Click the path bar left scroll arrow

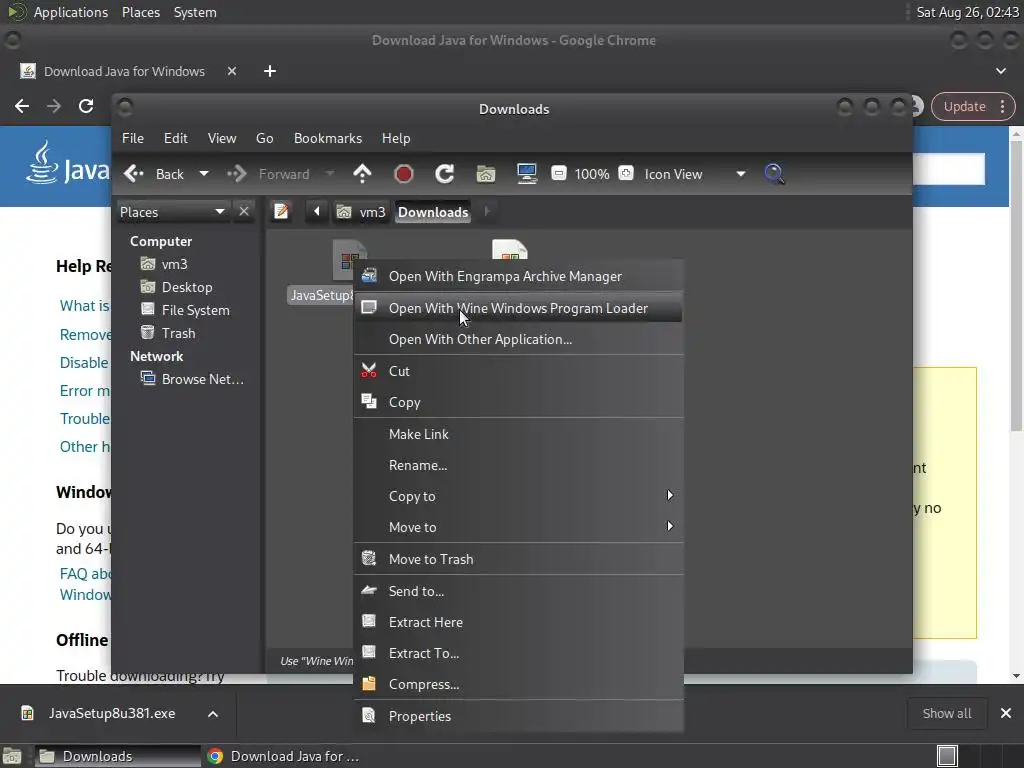click(x=317, y=212)
